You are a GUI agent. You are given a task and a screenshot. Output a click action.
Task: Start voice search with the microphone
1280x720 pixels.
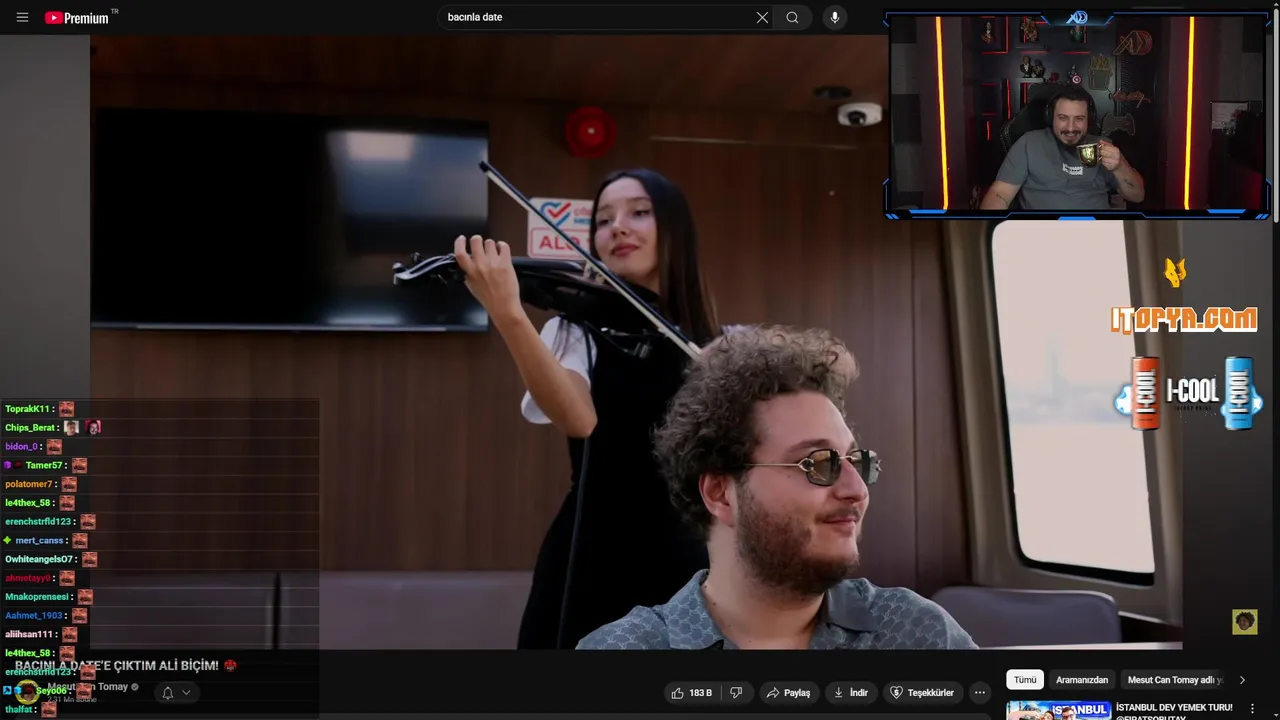(x=835, y=17)
